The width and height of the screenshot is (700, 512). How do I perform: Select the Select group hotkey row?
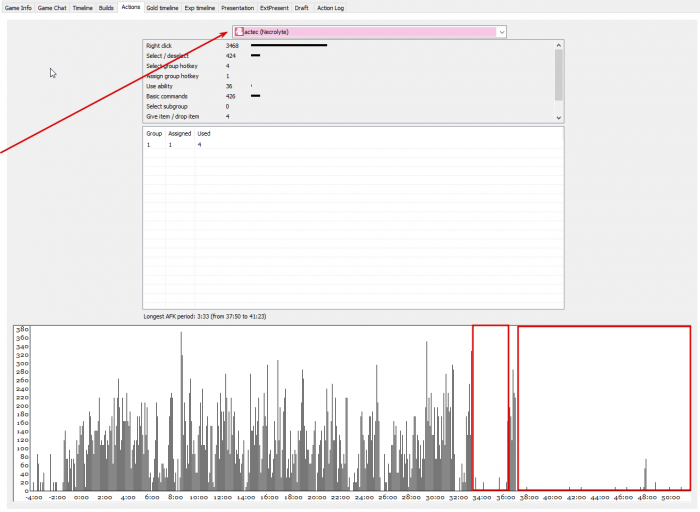[x=348, y=66]
